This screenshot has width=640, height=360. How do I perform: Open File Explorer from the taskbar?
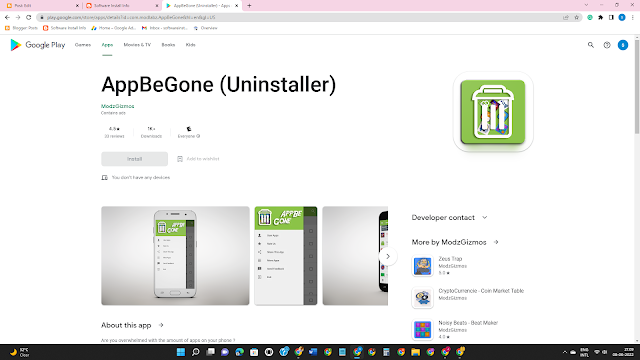click(x=416, y=352)
